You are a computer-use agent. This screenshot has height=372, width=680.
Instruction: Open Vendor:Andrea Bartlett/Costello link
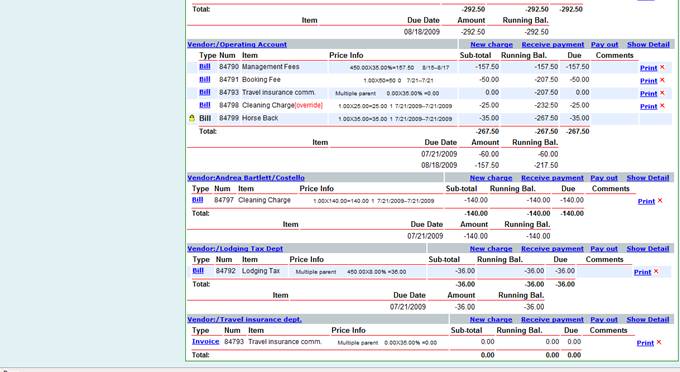coord(246,178)
